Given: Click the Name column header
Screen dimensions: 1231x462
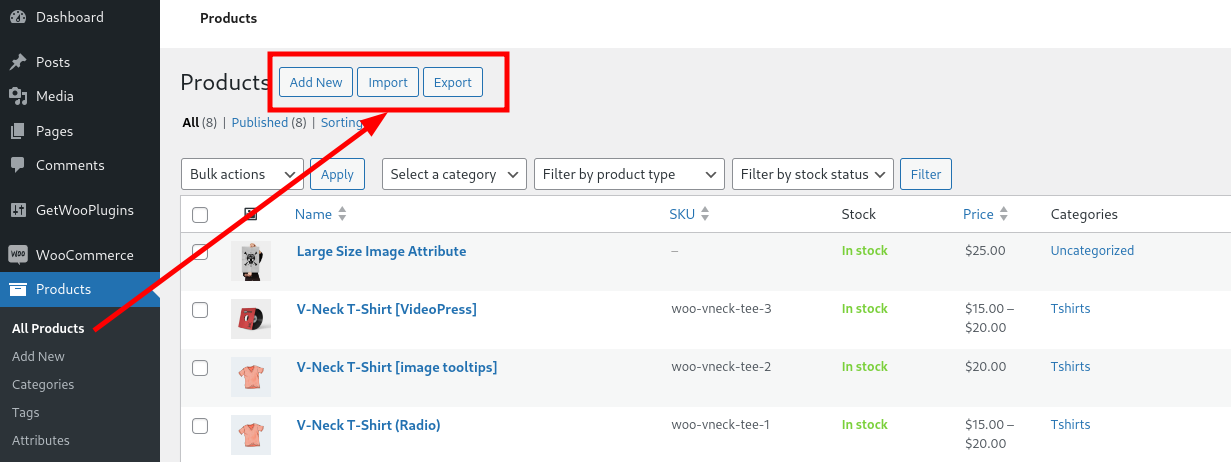Looking at the screenshot, I should click(313, 214).
